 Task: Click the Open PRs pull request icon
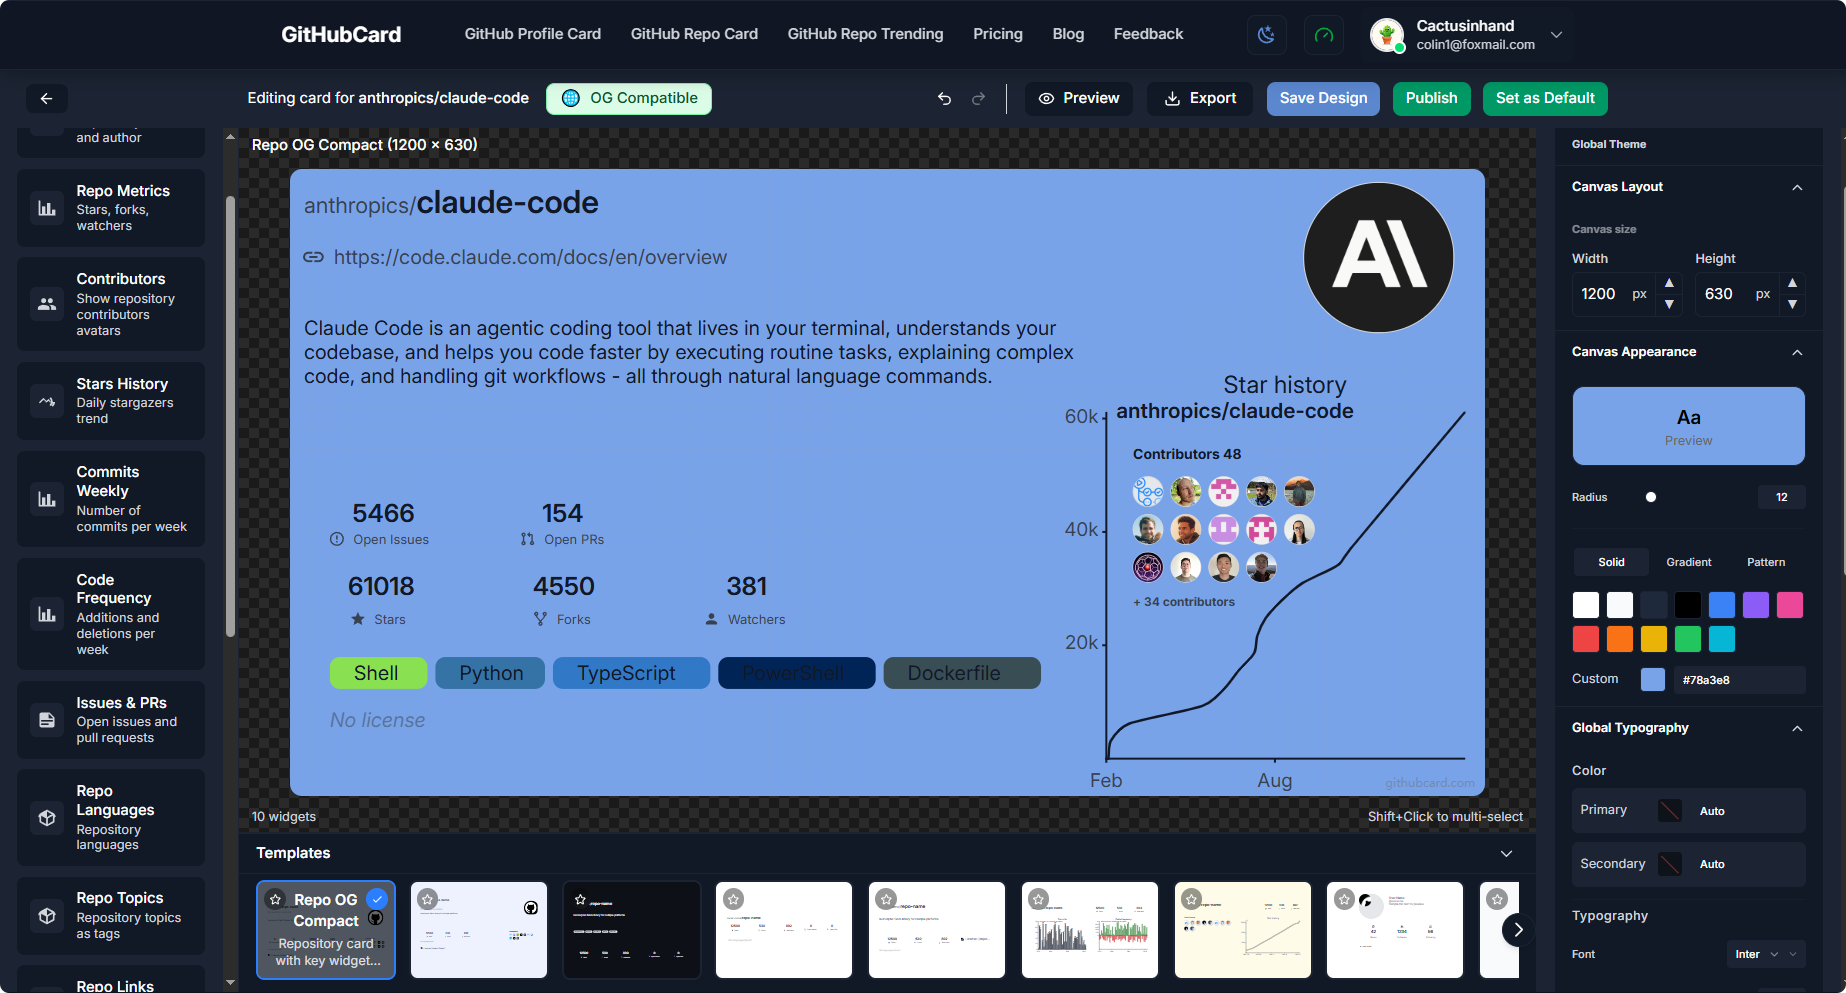pos(528,539)
